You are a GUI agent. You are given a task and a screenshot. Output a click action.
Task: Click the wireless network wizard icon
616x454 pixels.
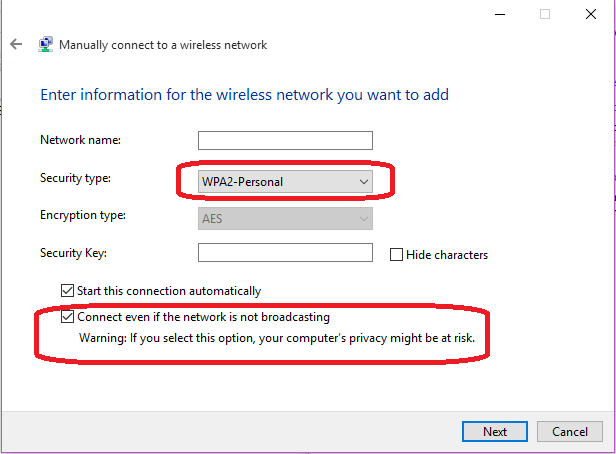pyautogui.click(x=46, y=44)
